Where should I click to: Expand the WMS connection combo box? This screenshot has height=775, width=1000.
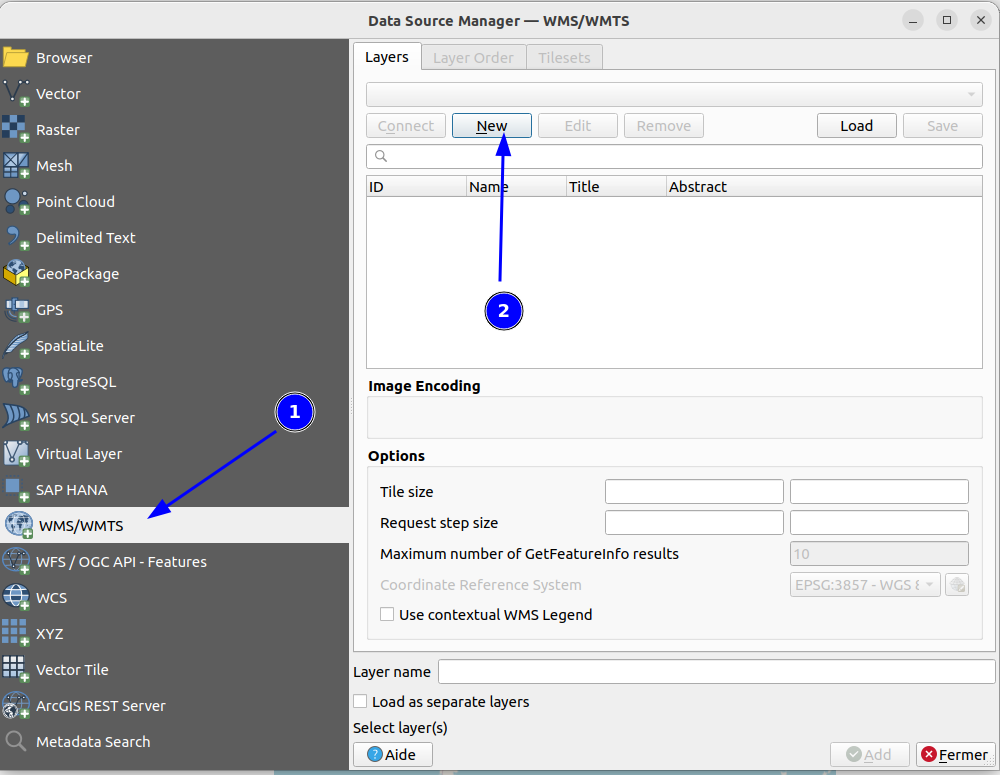674,94
